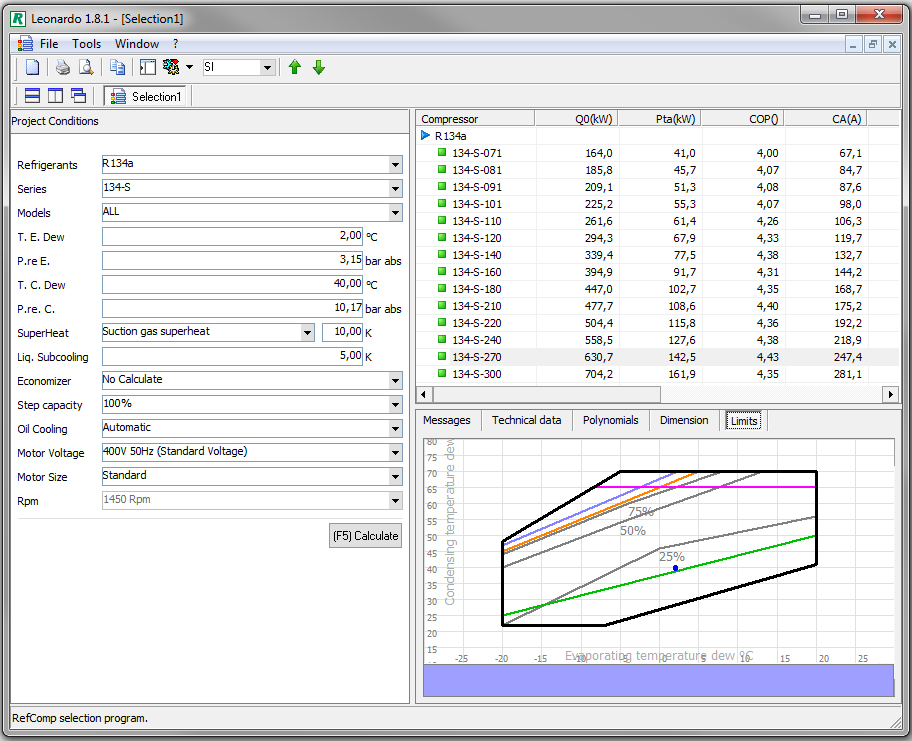912x741 pixels.
Task: Click the Leonardo title bar logo
Action: (18, 19)
